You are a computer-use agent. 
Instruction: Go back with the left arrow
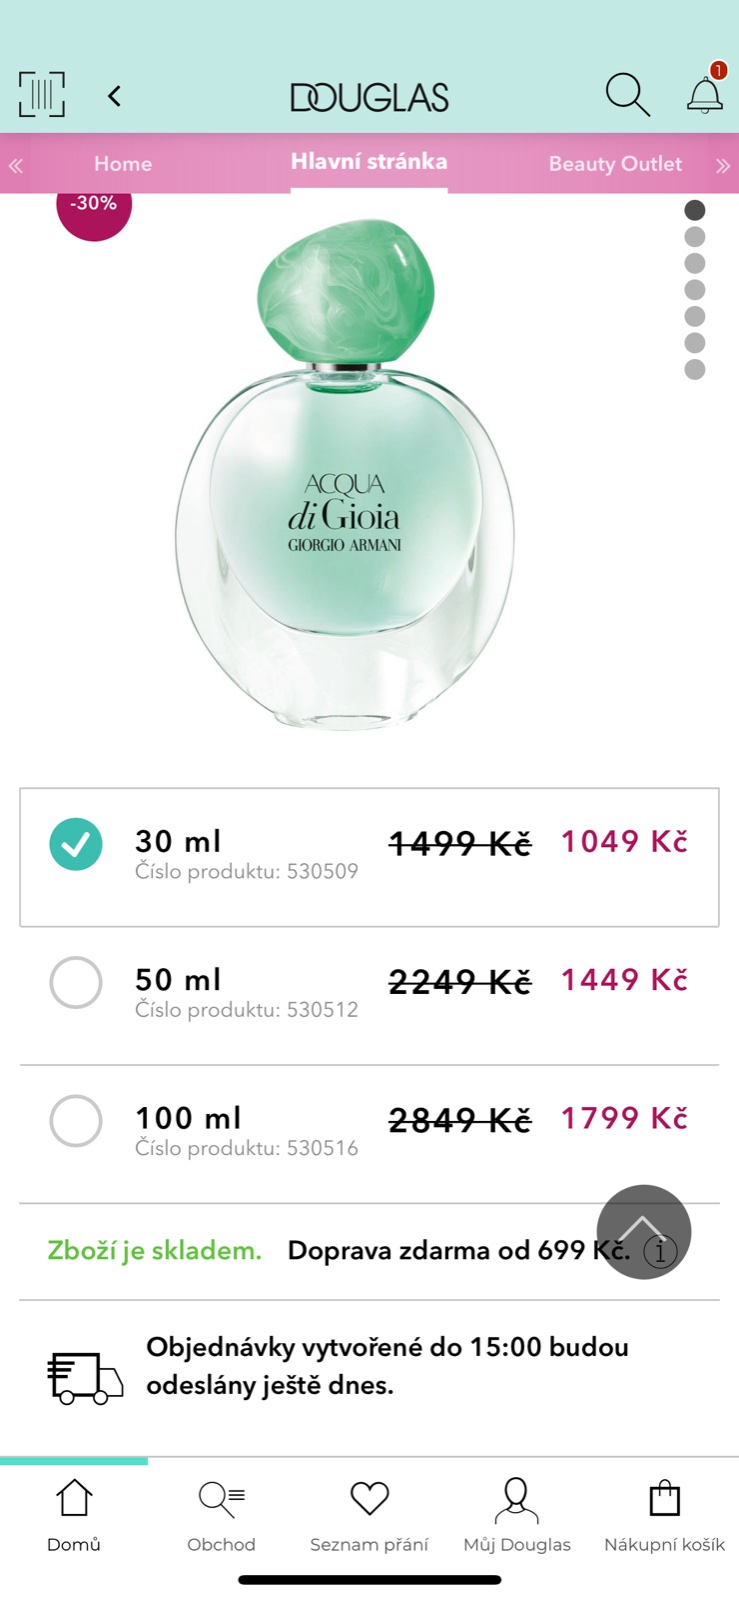115,96
